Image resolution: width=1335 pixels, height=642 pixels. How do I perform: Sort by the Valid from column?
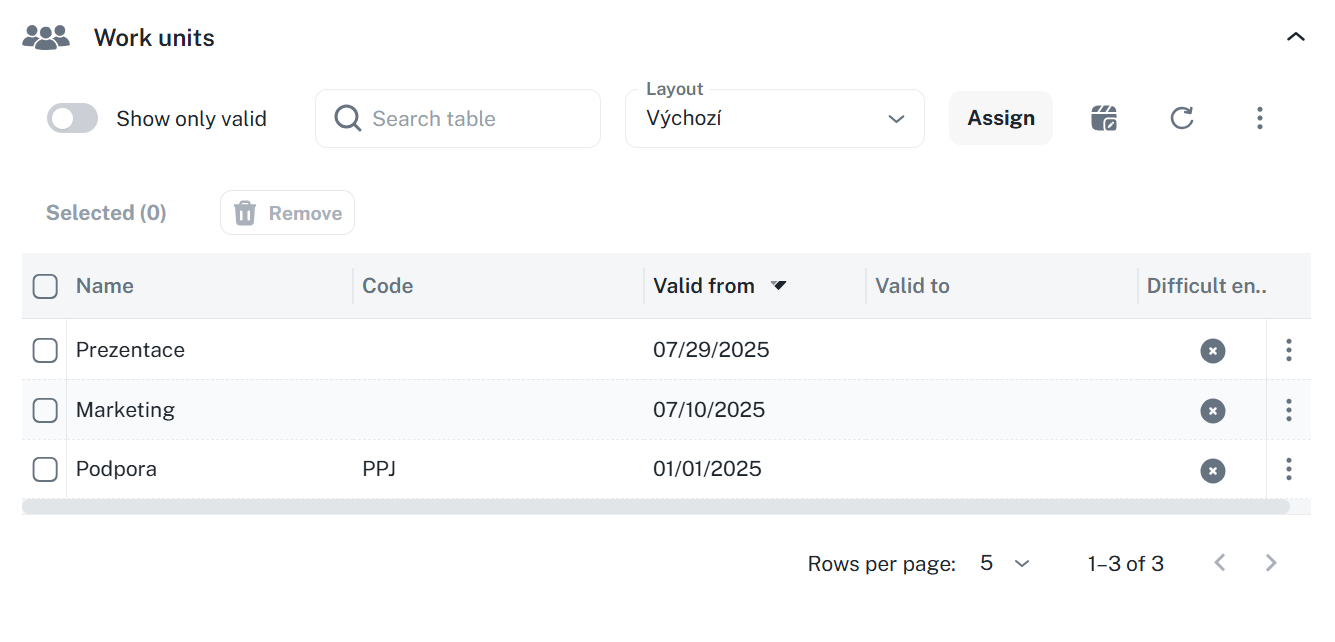coord(704,286)
